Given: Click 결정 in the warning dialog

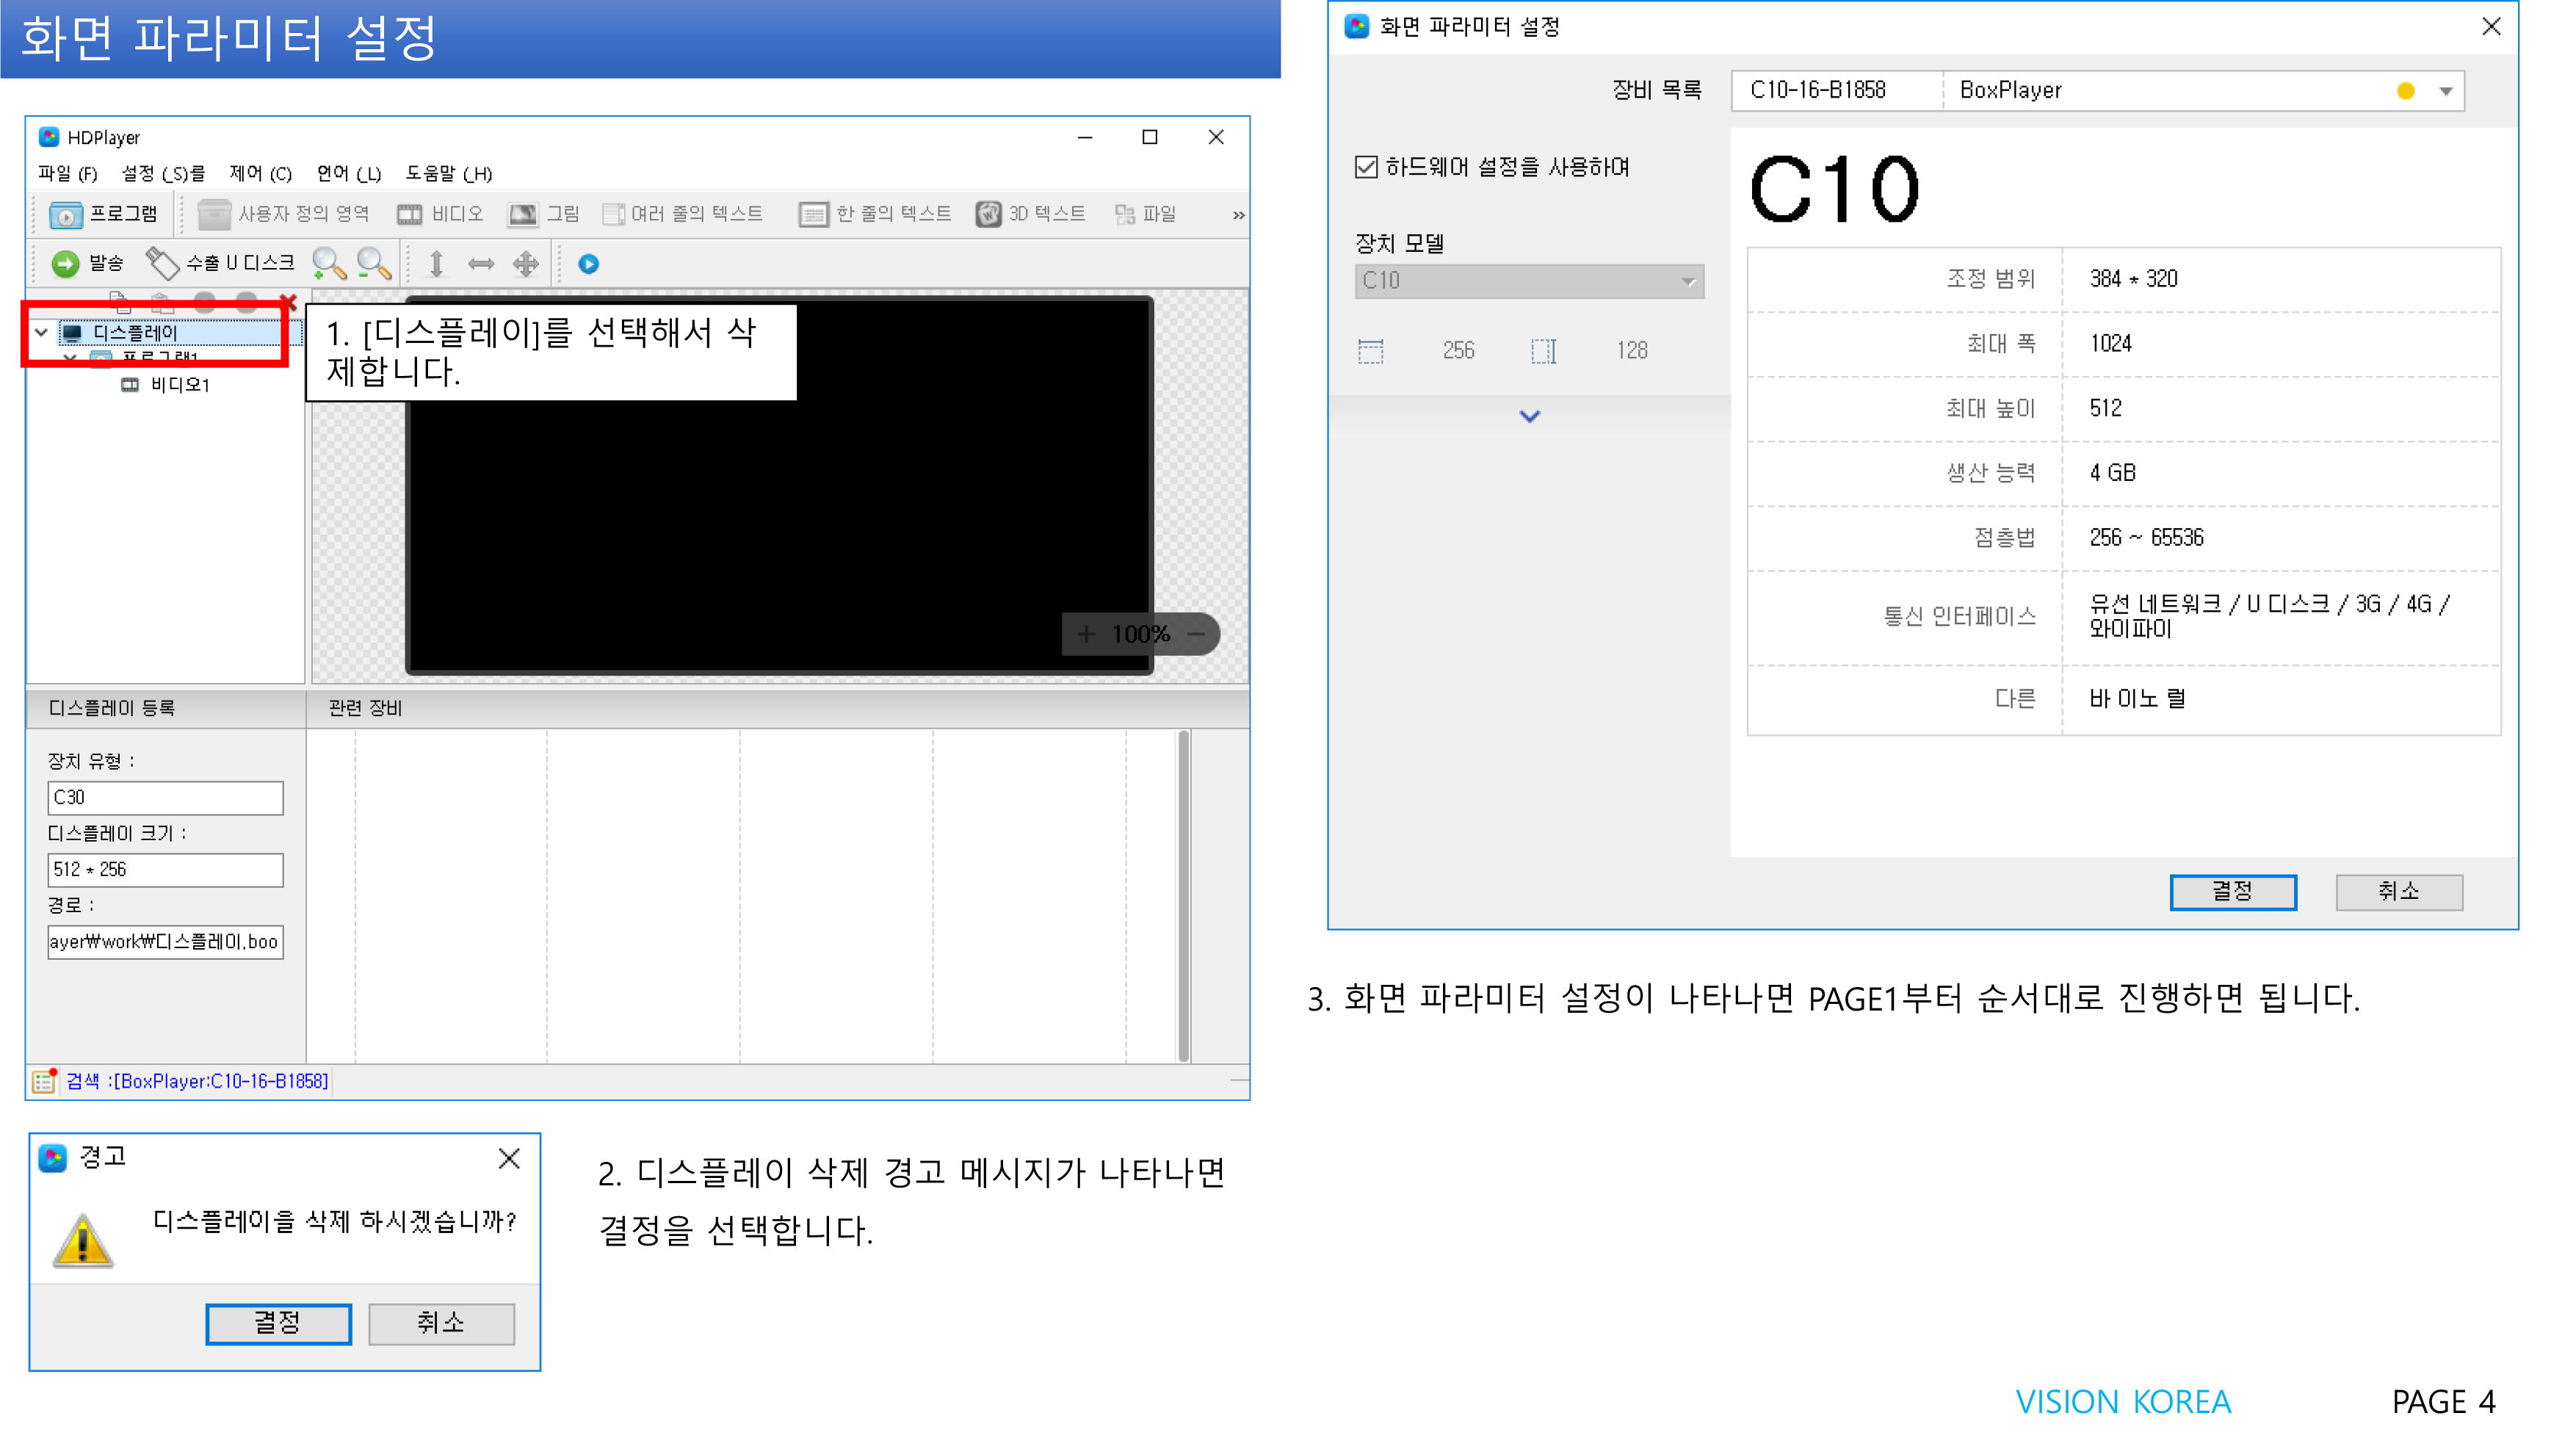Looking at the screenshot, I should coord(278,1323).
